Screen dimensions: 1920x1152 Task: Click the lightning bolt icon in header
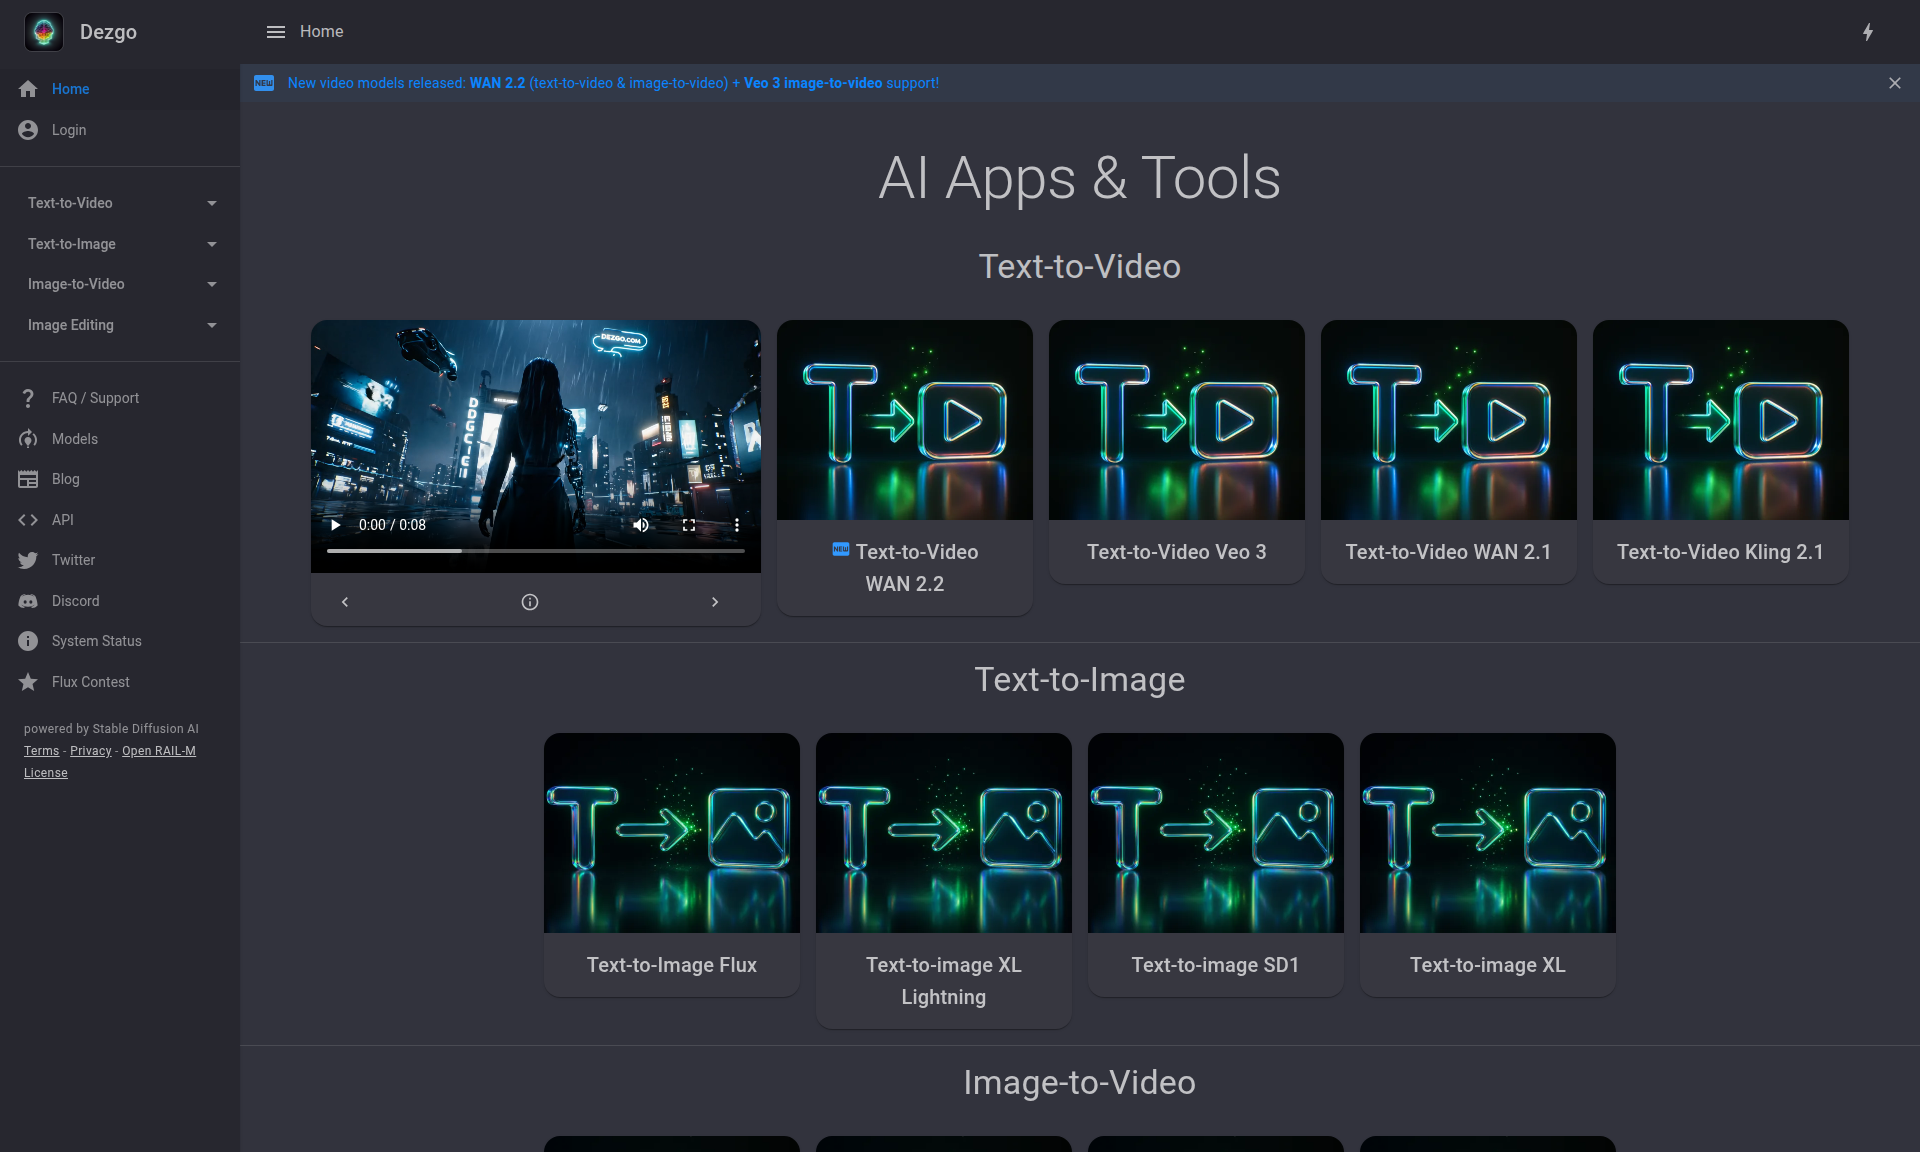click(1868, 32)
